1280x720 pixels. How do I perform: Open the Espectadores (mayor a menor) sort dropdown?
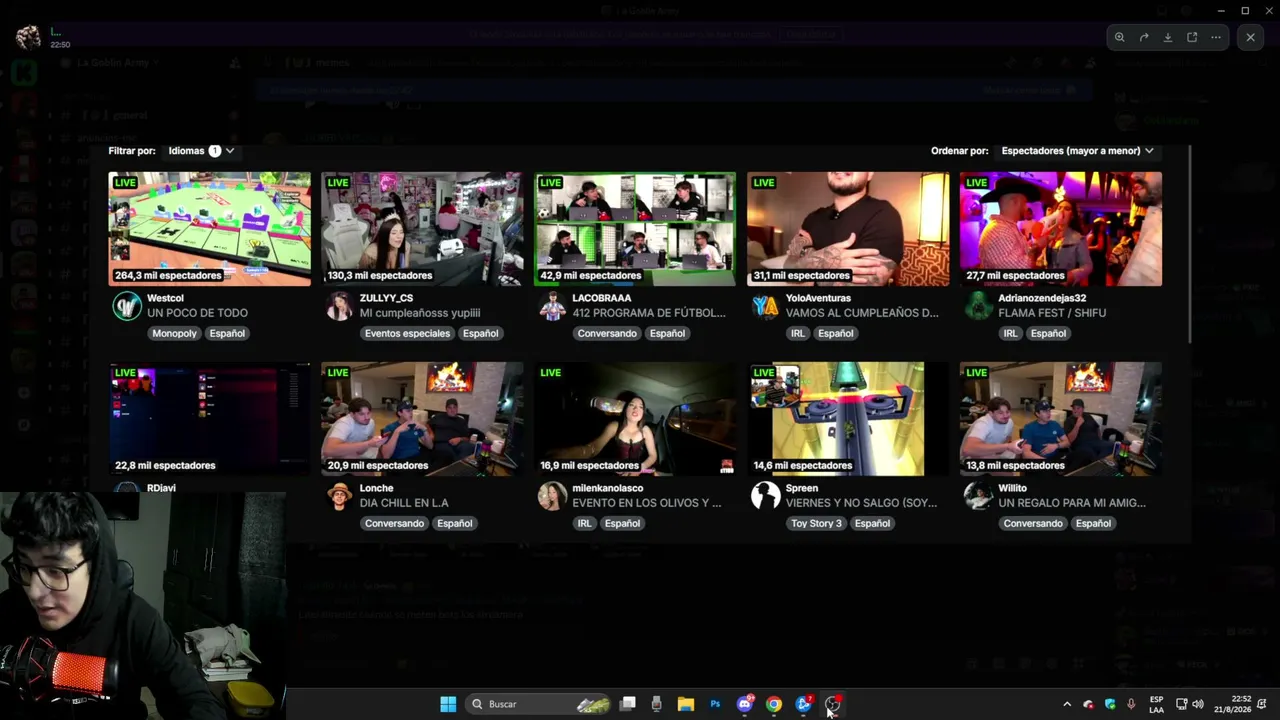pyautogui.click(x=1077, y=151)
